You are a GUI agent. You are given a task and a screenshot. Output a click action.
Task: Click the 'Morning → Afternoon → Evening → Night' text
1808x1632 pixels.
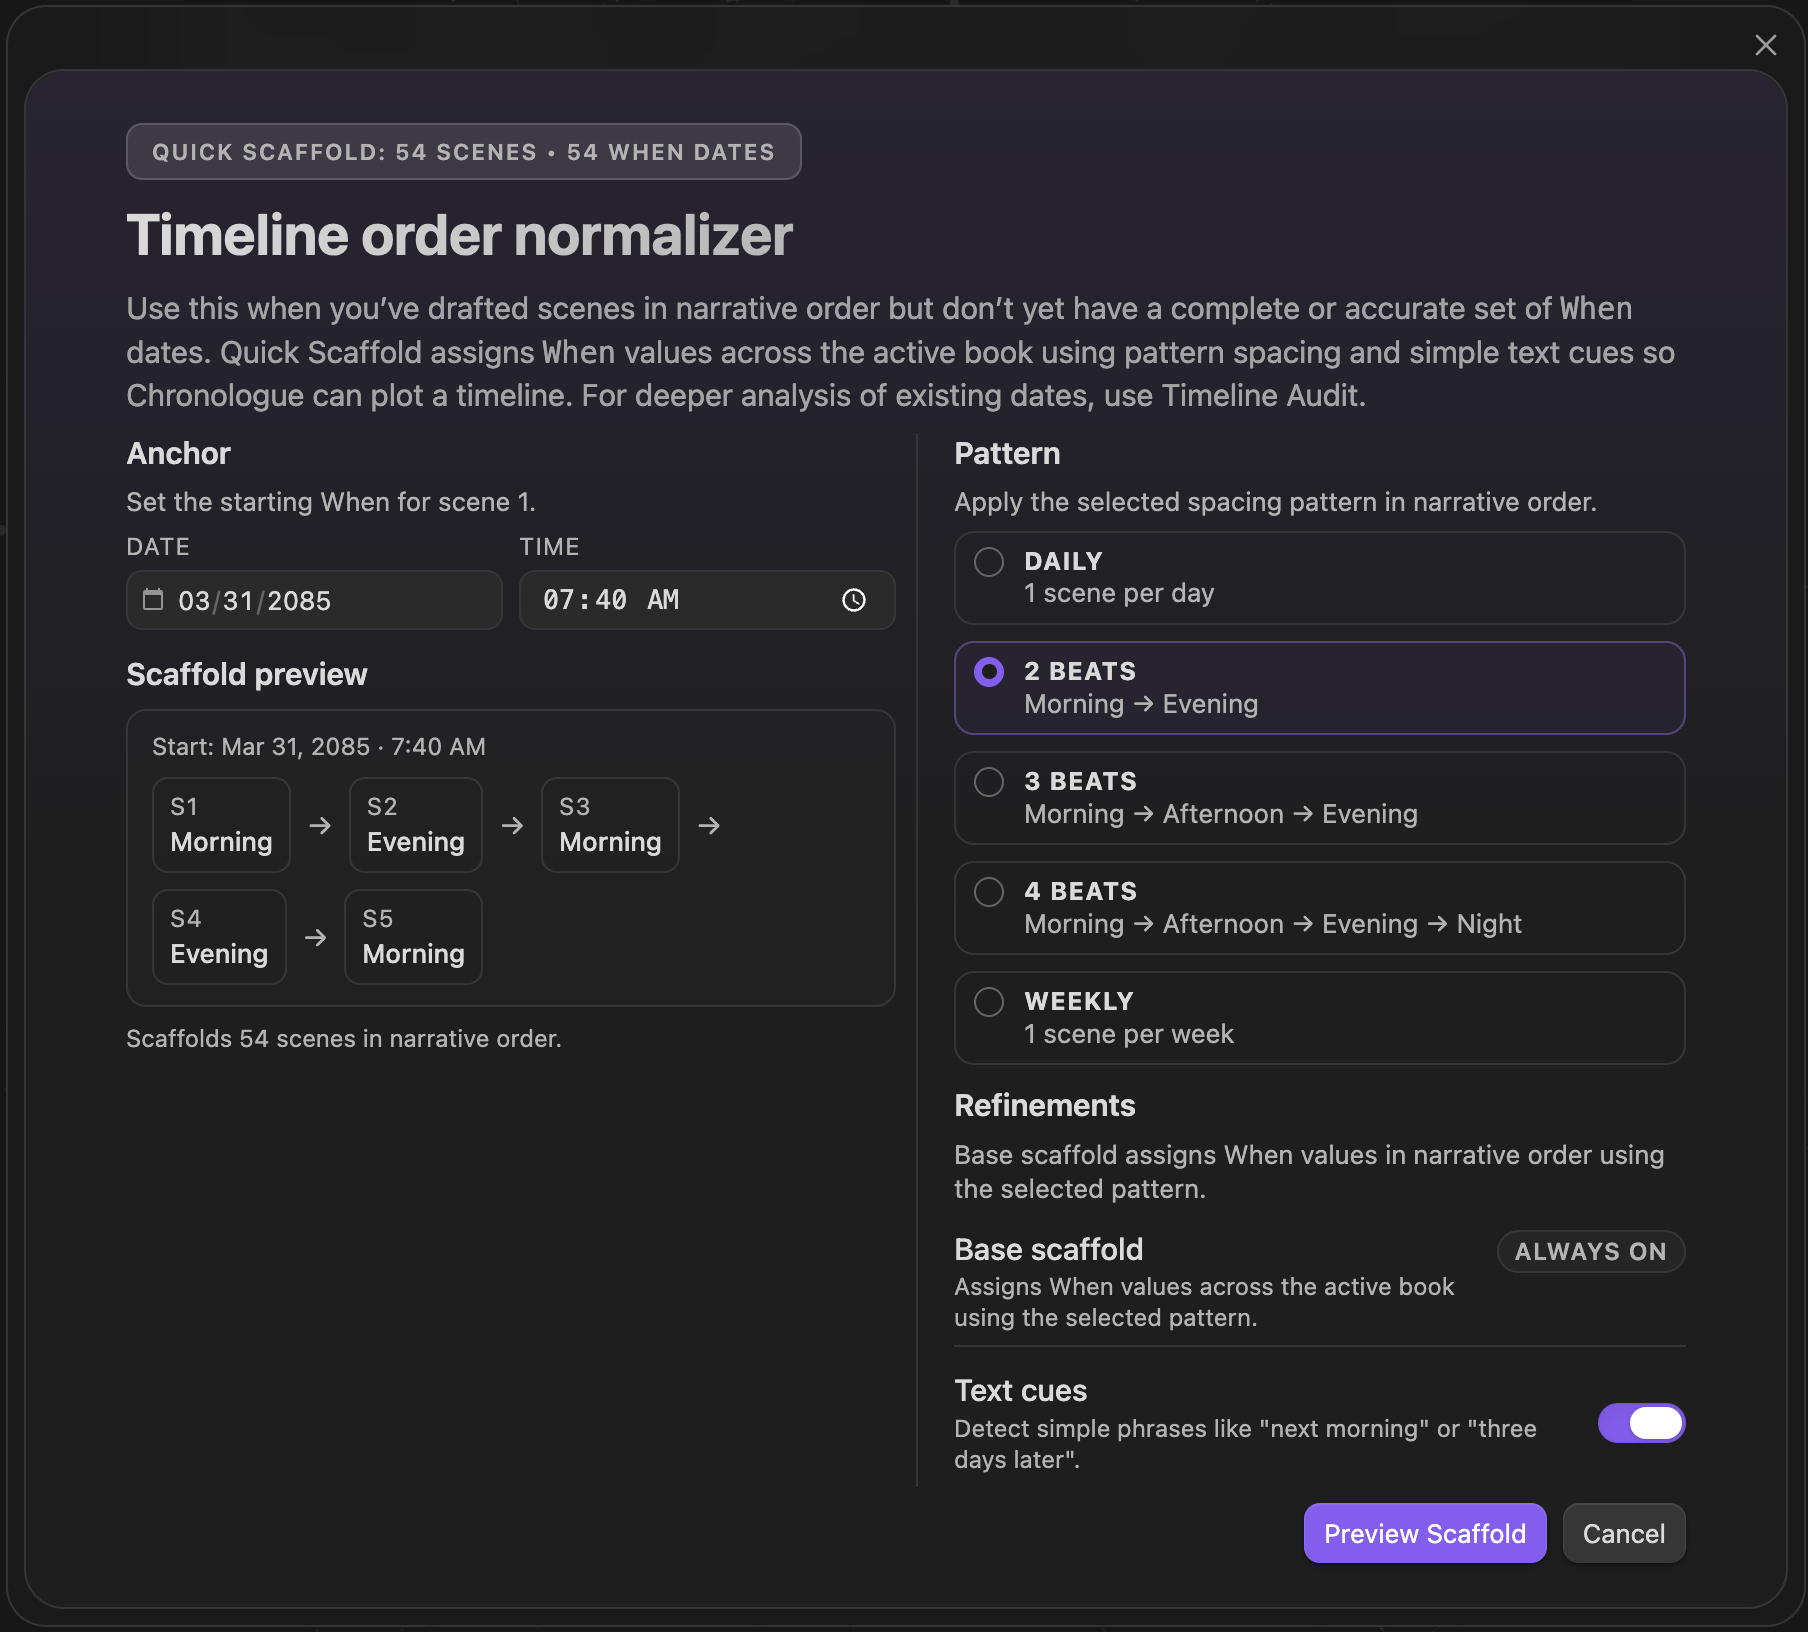tap(1273, 924)
